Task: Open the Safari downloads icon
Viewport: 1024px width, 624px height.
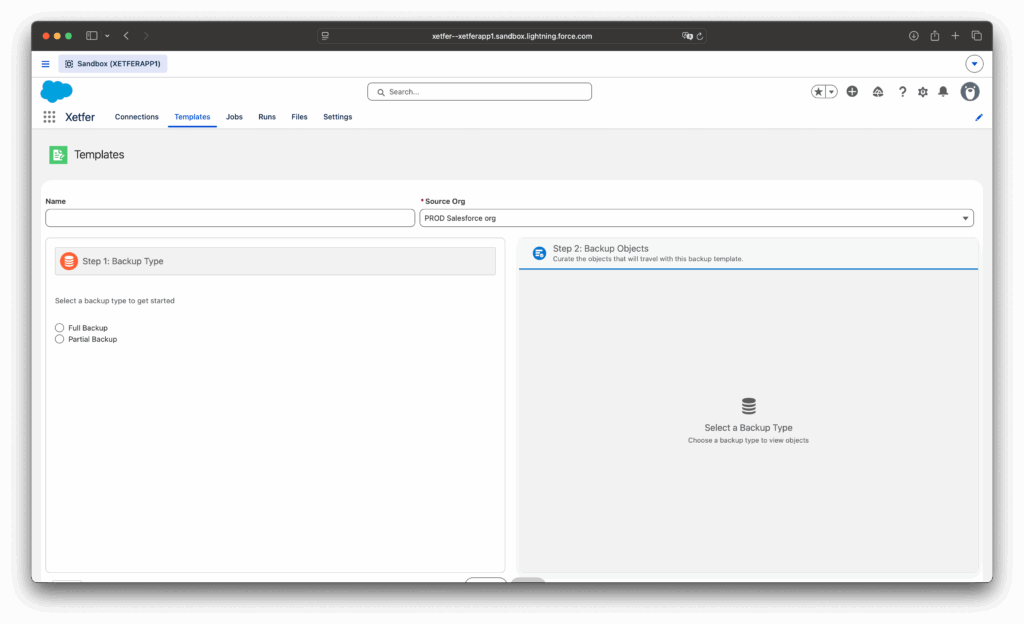Action: 914,36
